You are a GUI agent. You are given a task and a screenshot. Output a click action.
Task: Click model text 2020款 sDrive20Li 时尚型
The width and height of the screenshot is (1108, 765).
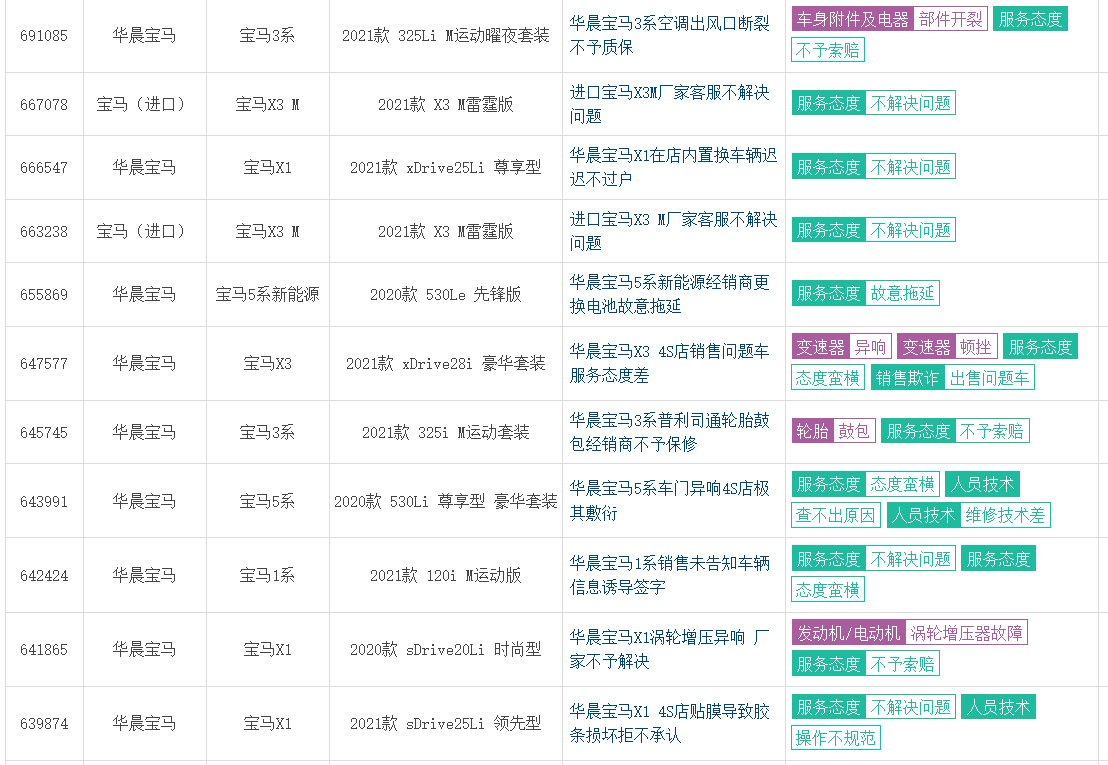445,649
